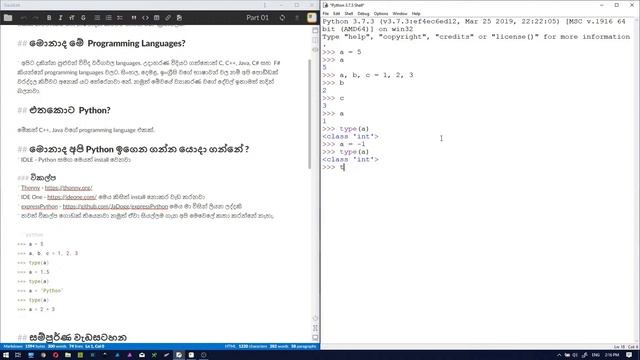640x360 pixels.
Task: Click the redo arrow in editor toolbar
Action: coord(36,18)
